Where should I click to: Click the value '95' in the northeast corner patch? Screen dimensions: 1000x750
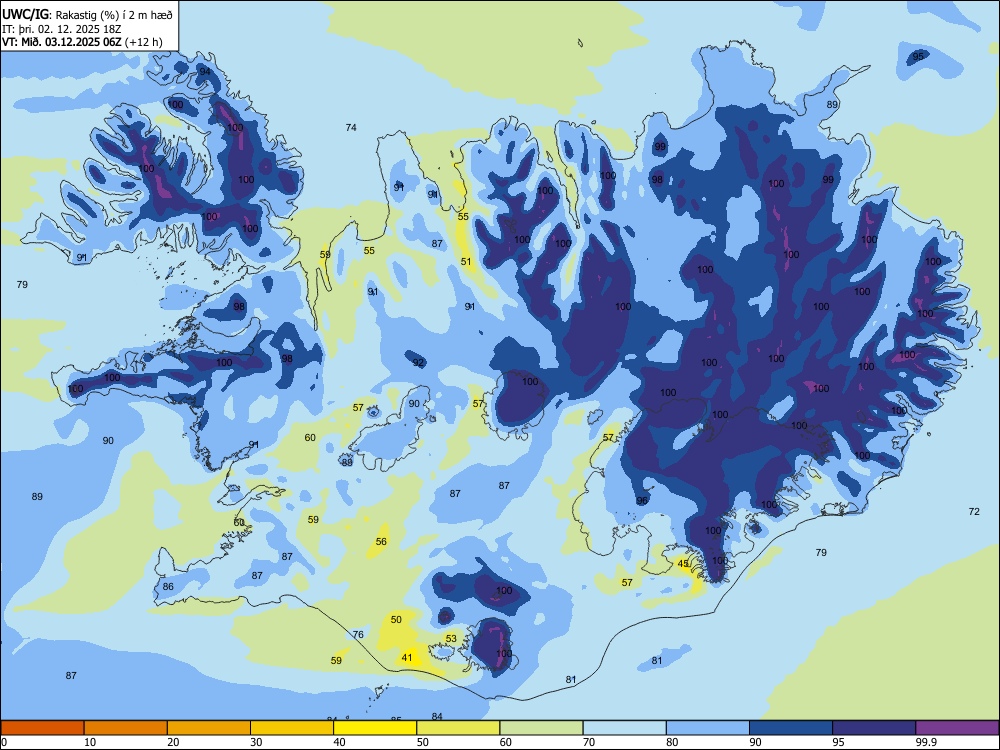coord(918,56)
